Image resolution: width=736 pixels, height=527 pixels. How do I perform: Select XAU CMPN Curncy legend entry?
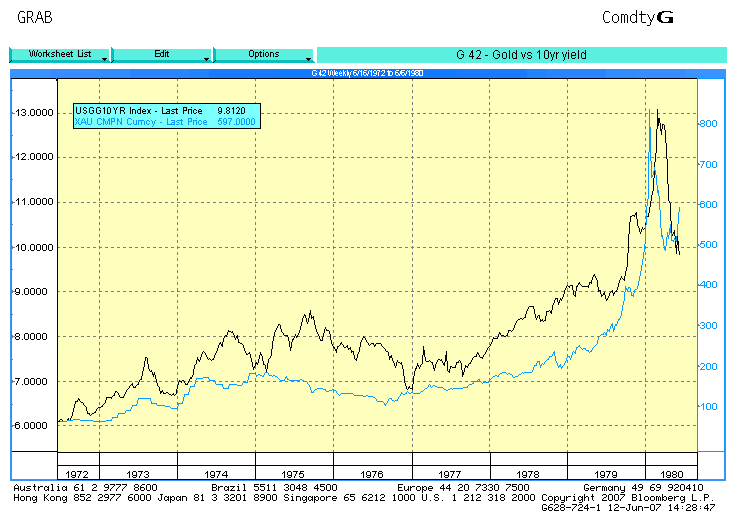pyautogui.click(x=140, y=121)
